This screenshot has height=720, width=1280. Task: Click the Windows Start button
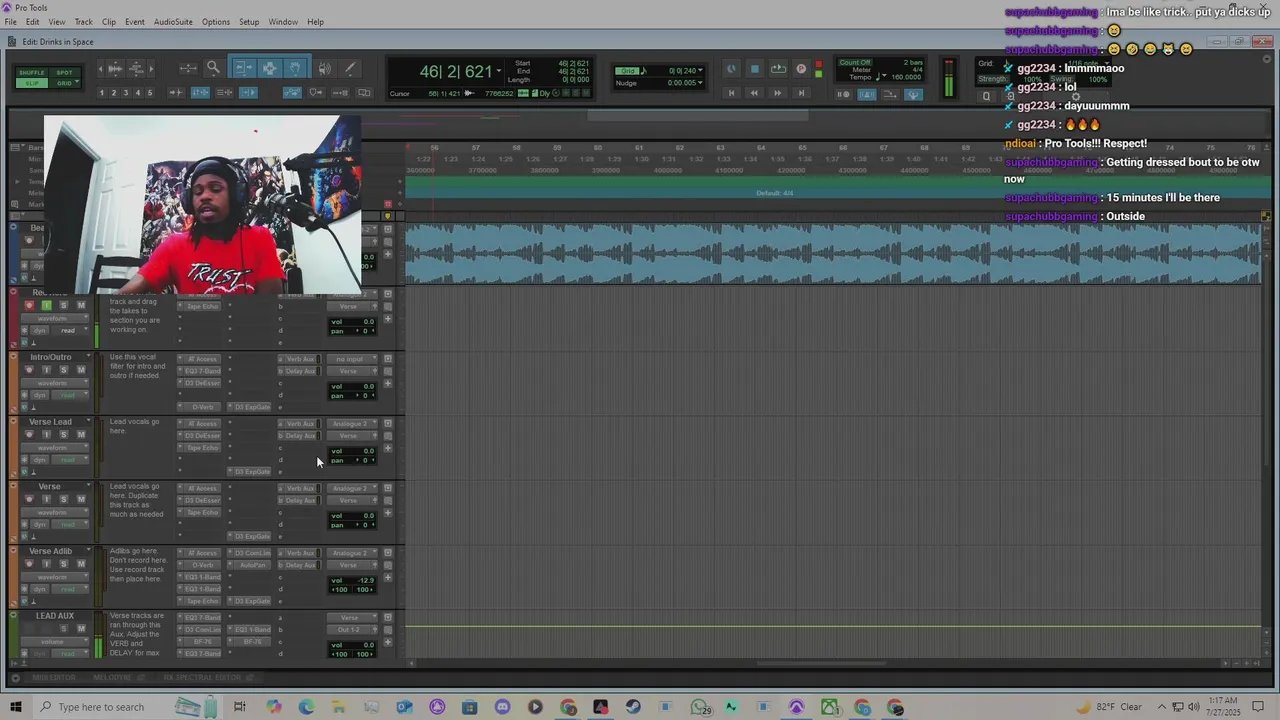point(15,707)
